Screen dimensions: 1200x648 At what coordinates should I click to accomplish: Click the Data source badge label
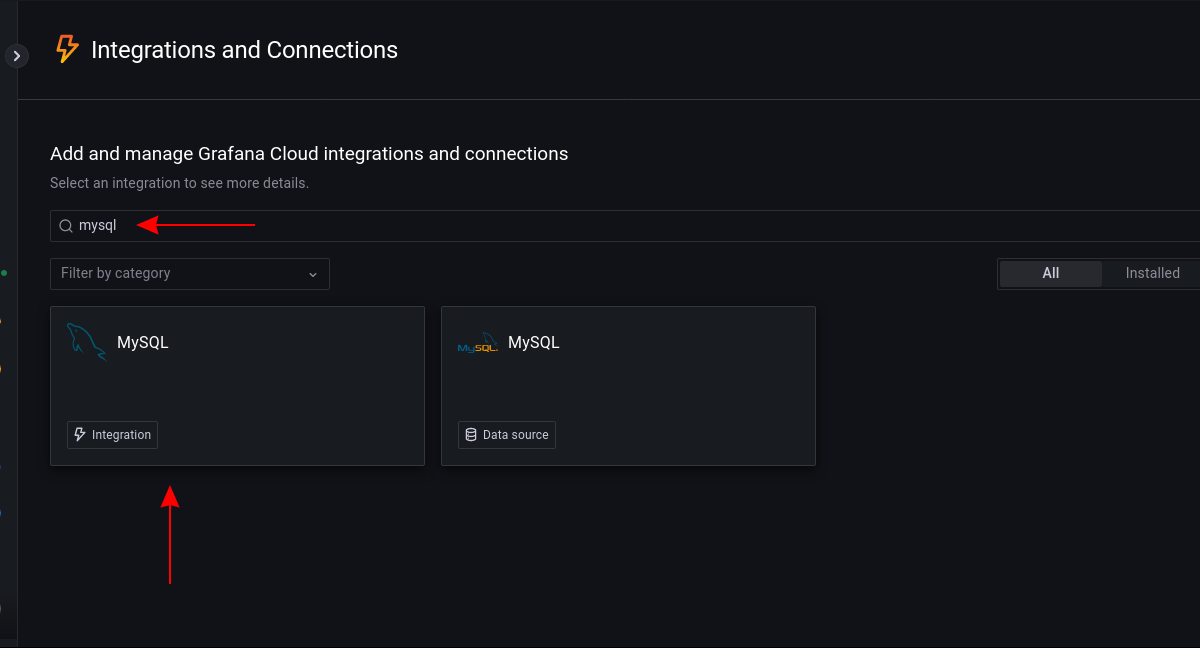516,435
